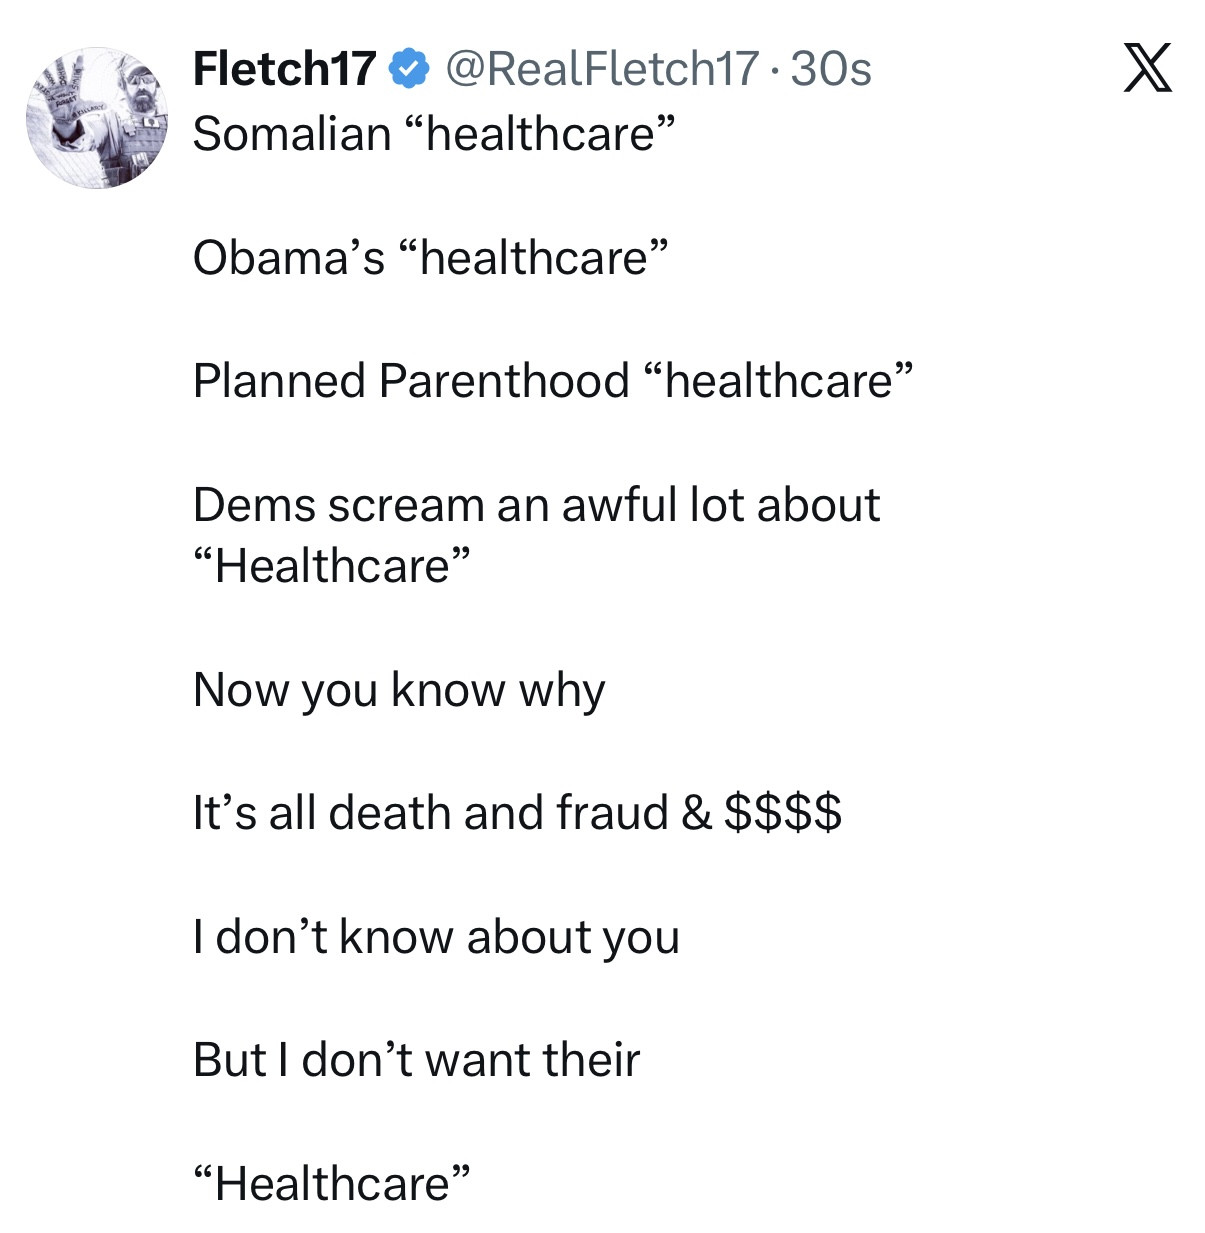Click "healthcare" on the Obama's line

[x=533, y=258]
